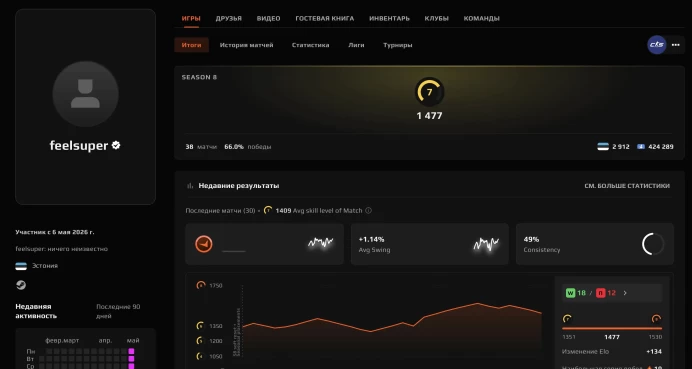
Task: Open the ВИДЕО tab
Action: pos(268,19)
